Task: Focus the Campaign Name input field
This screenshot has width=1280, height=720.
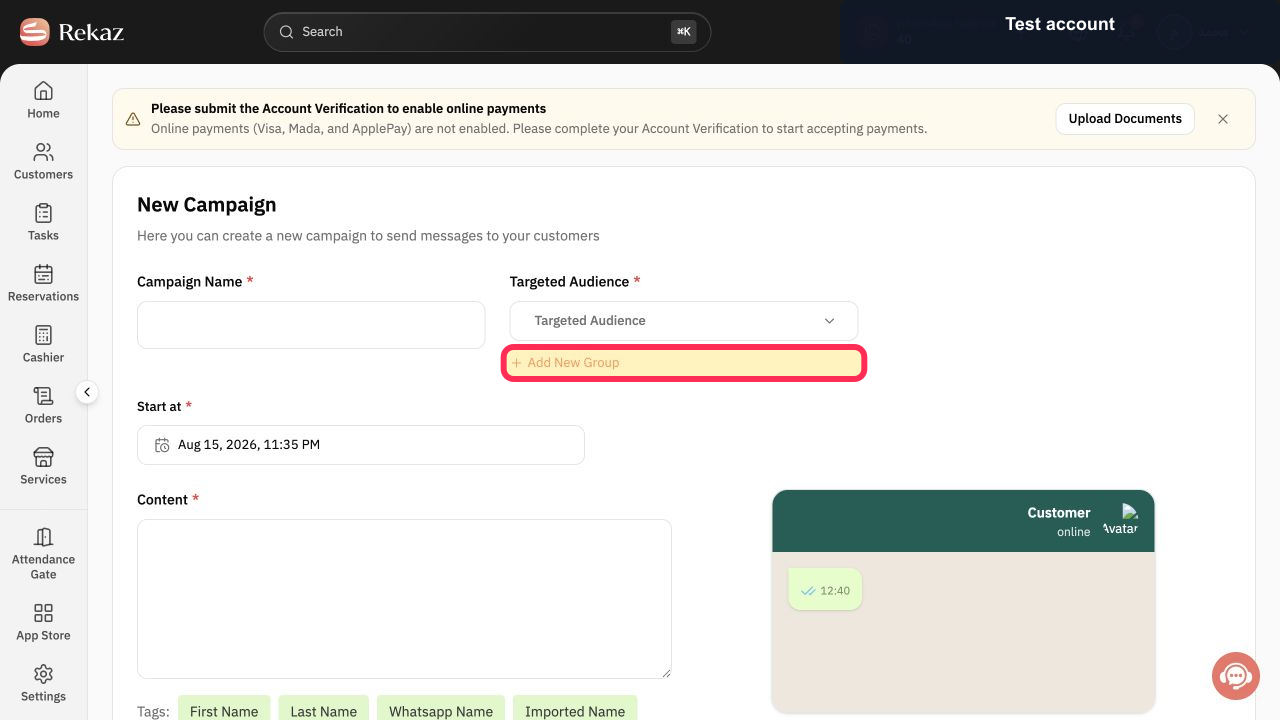Action: (x=311, y=325)
